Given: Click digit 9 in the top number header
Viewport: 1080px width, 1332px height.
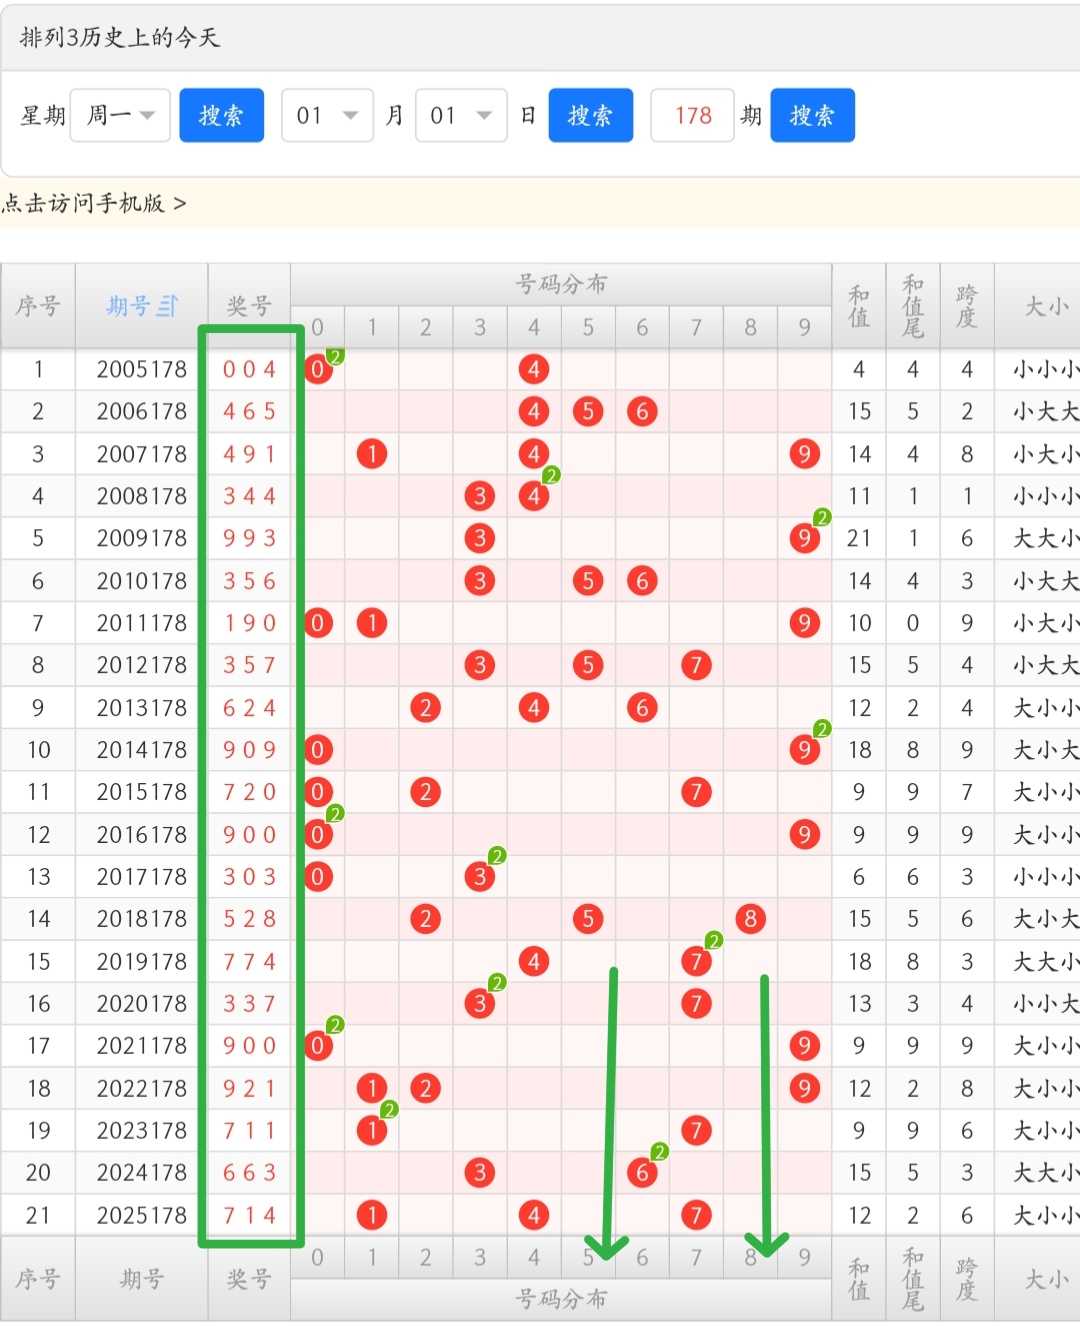Looking at the screenshot, I should click(805, 327).
